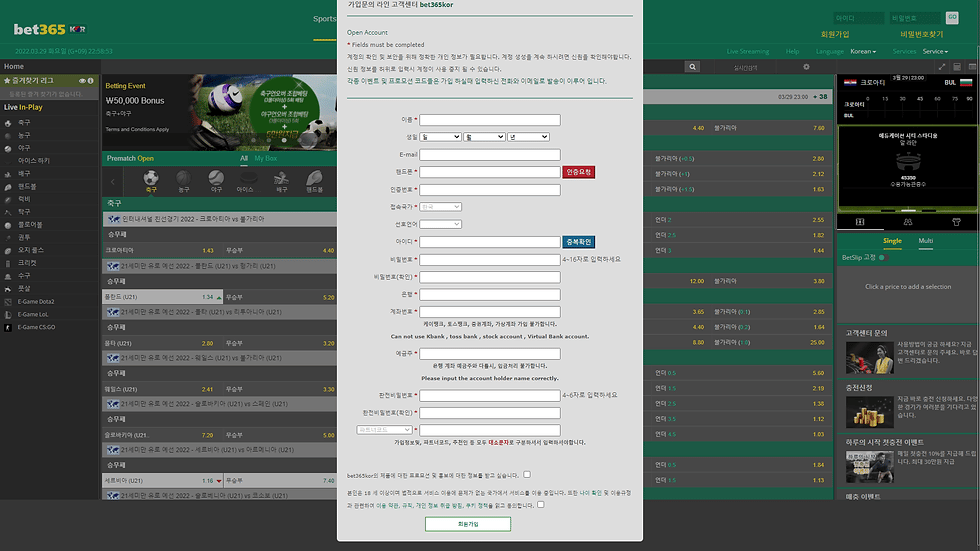
Task: Click the expand arrows icon above match tracker
Action: point(942,67)
